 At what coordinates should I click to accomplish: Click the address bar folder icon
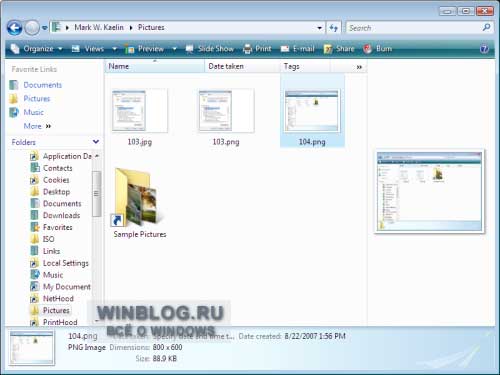(x=57, y=27)
